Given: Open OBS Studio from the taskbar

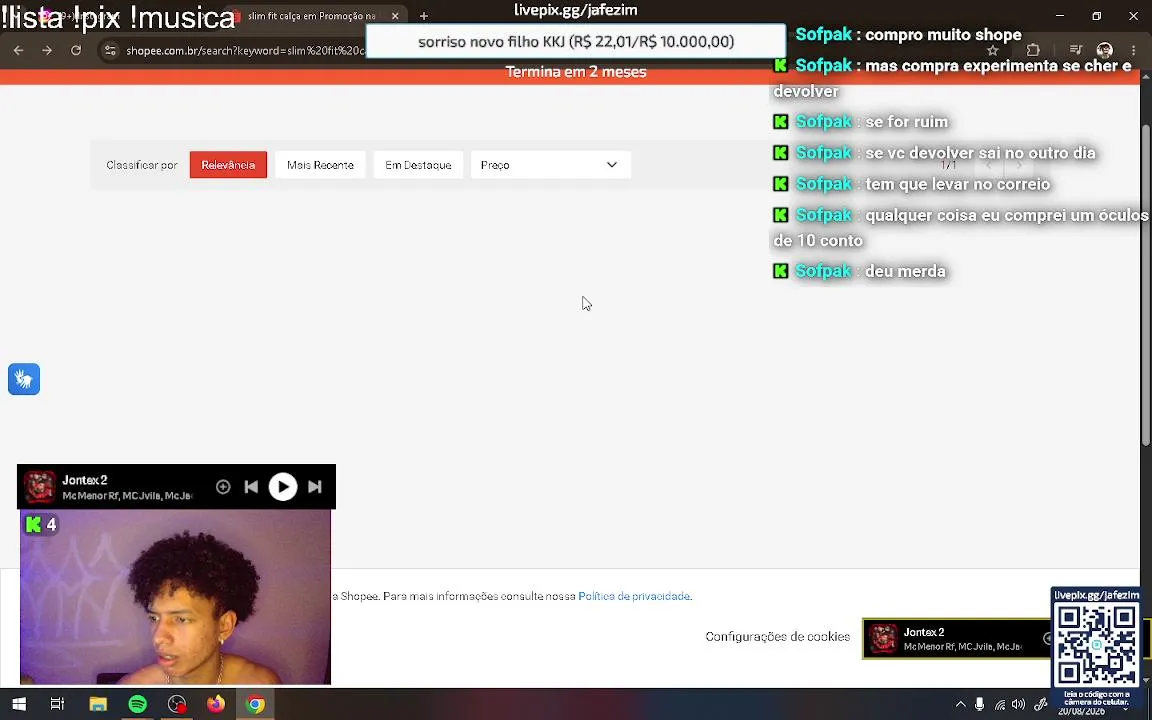Looking at the screenshot, I should 177,705.
